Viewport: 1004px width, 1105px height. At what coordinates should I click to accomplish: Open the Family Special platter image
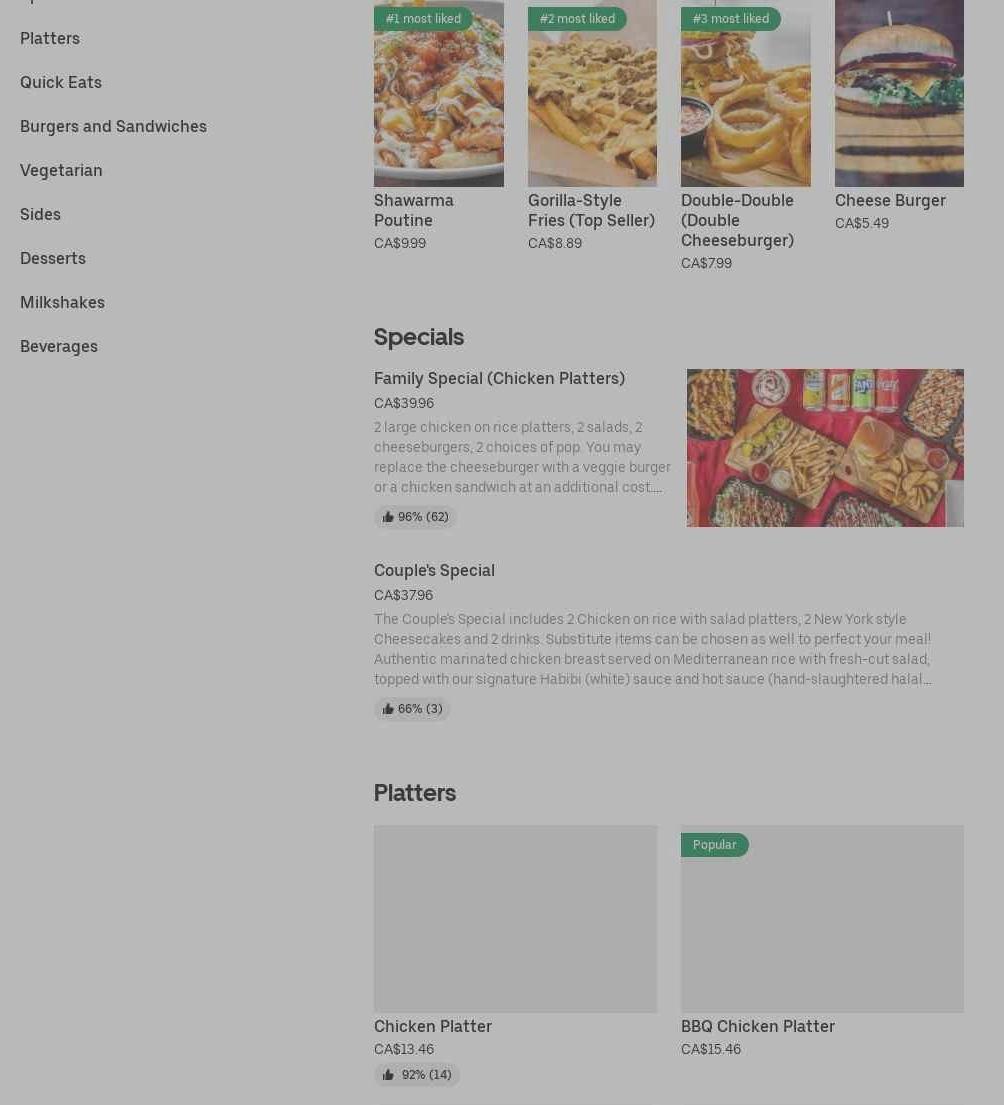click(x=825, y=447)
